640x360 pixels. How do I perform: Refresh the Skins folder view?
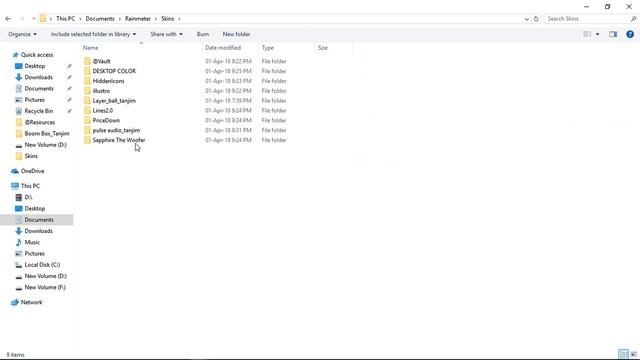(x=536, y=19)
